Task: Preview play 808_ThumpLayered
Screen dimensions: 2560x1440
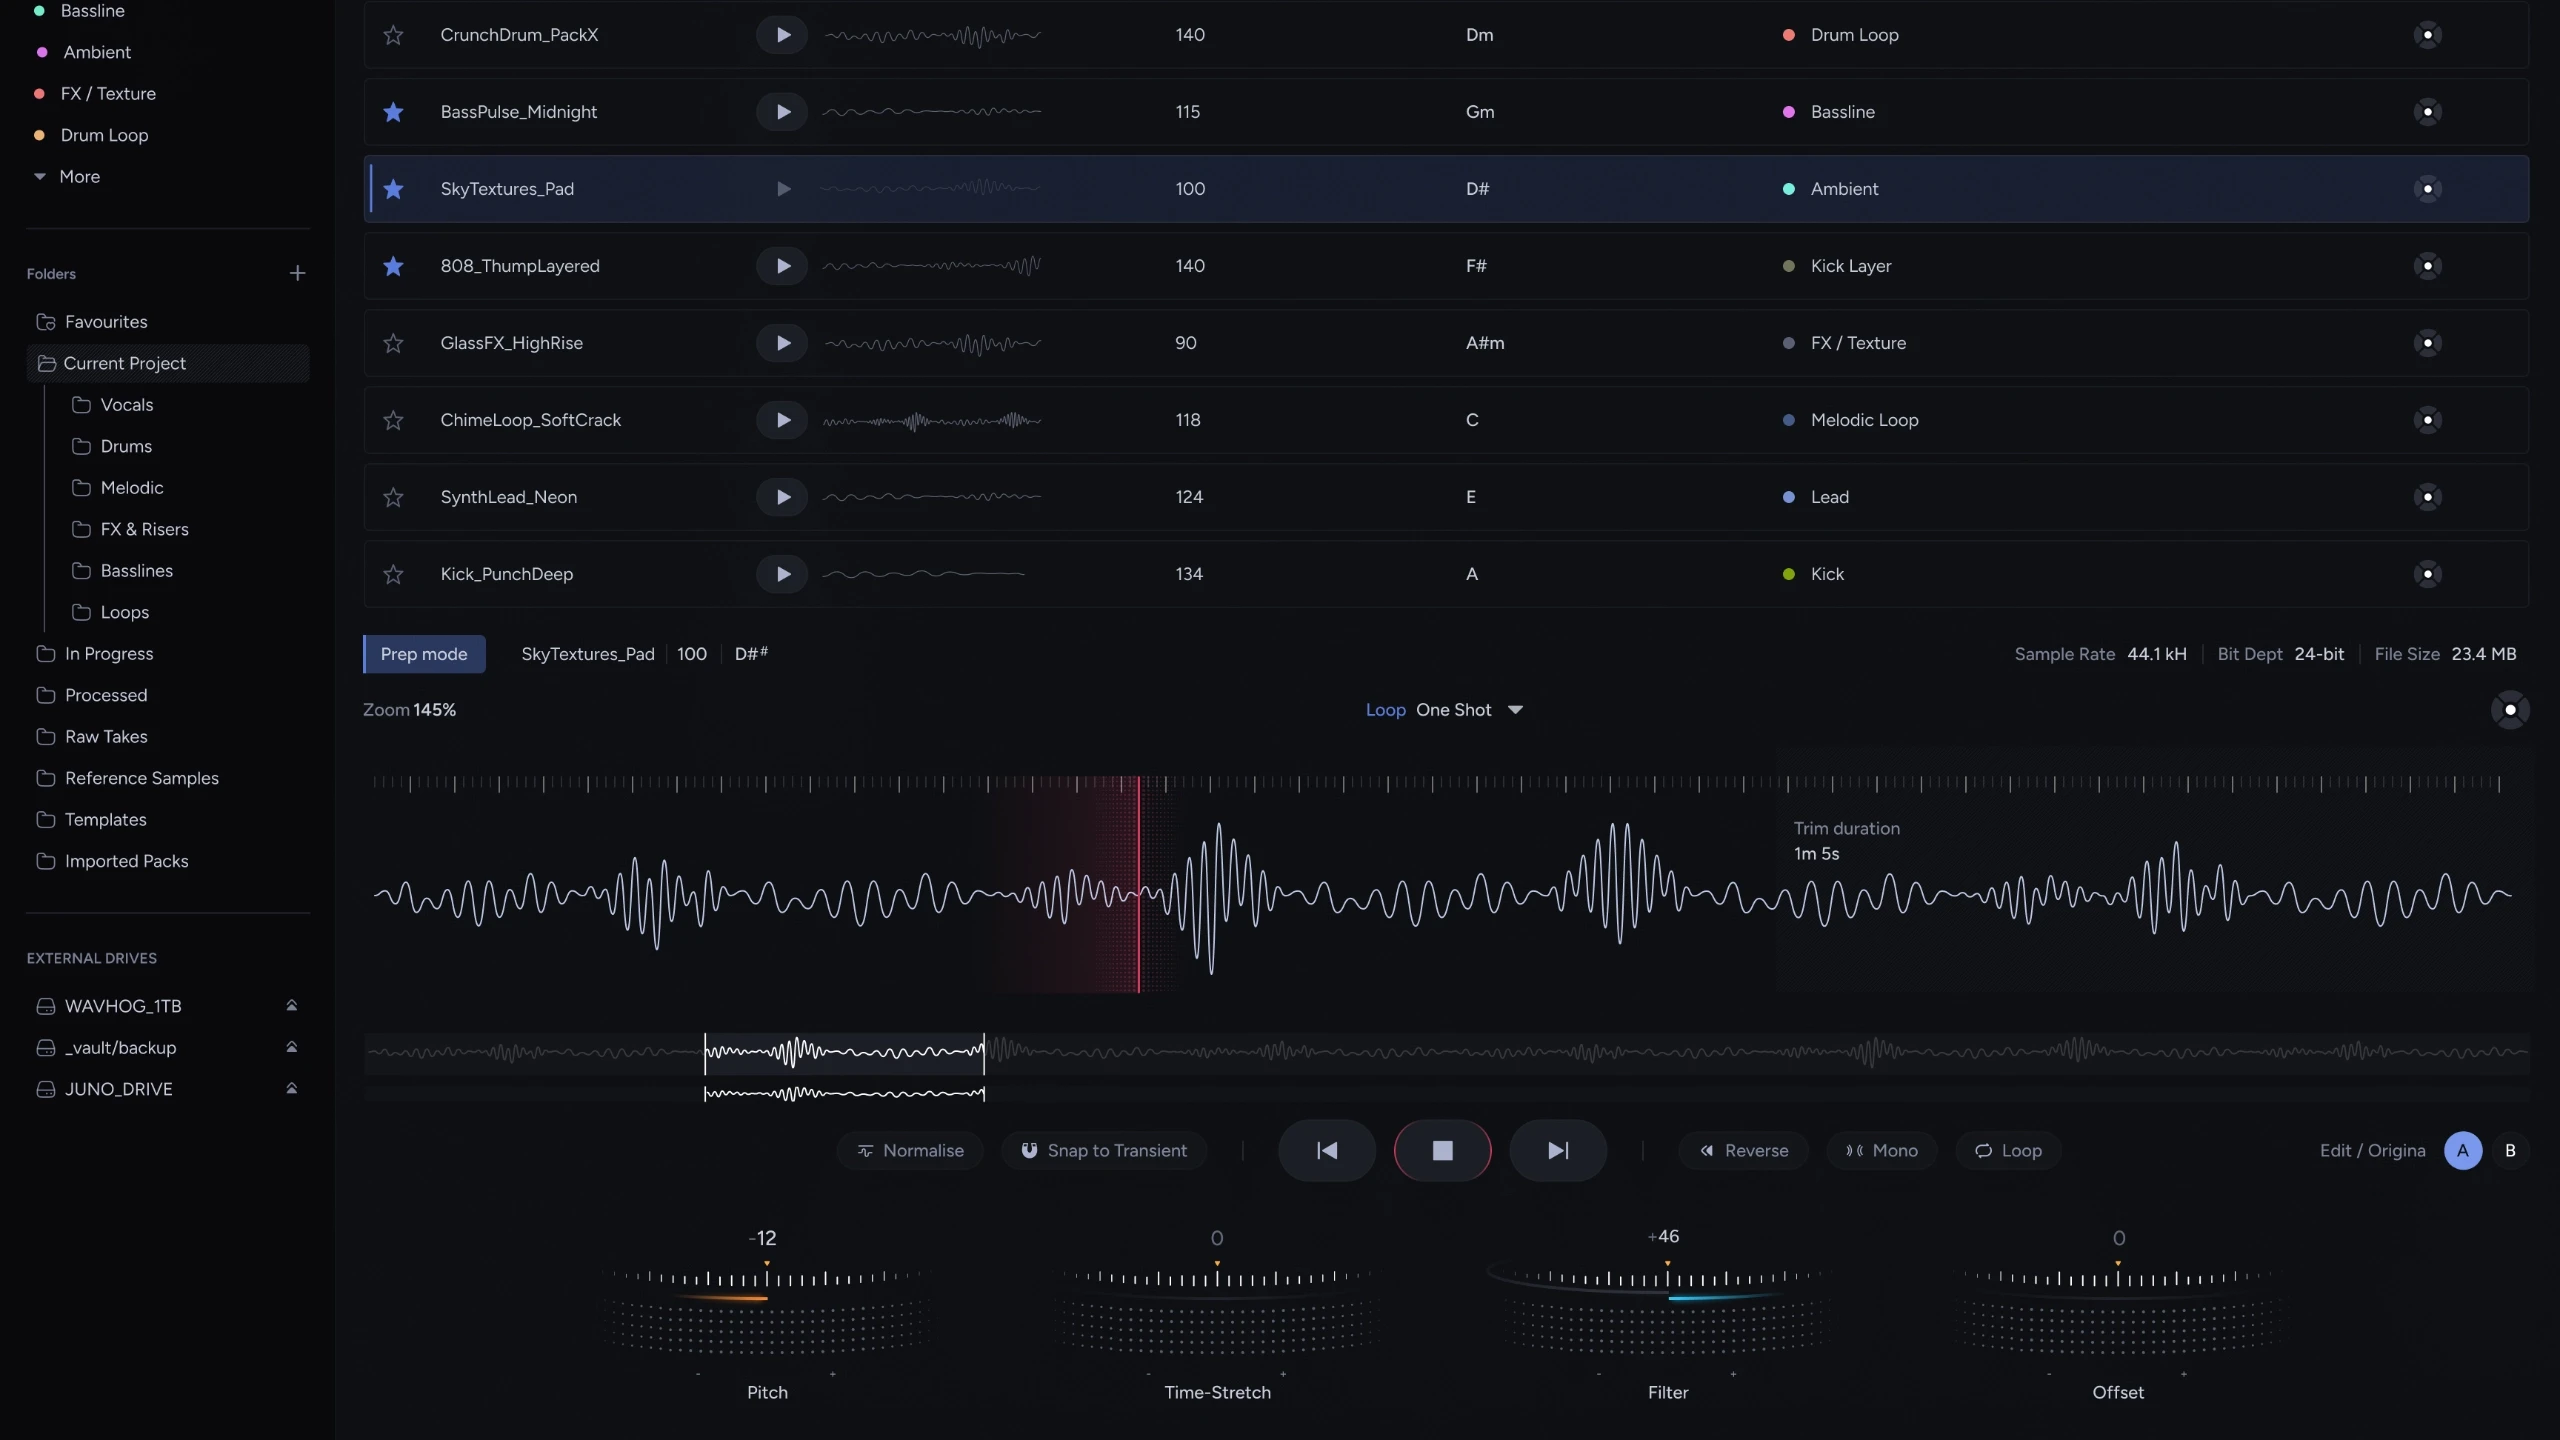Action: coord(782,266)
